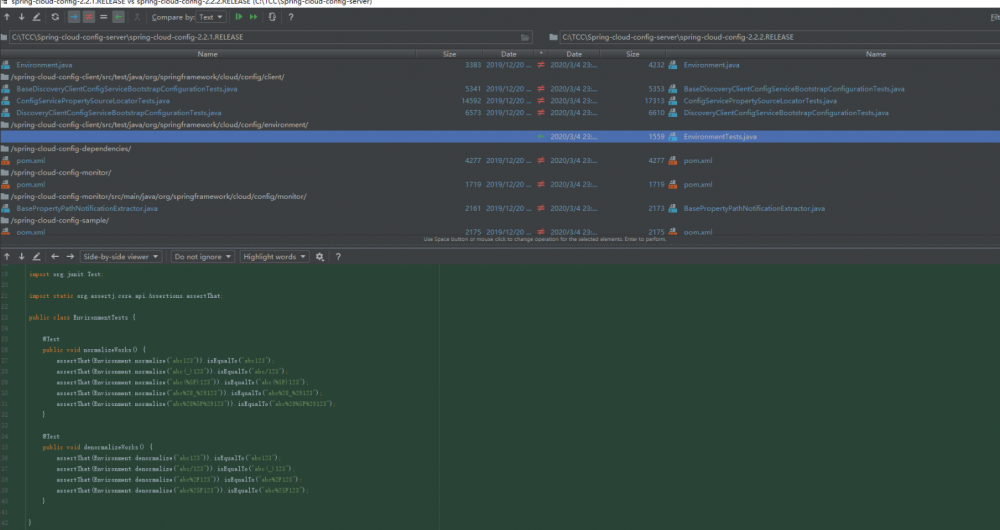Open the Compare by Text dropdown
1000x530 pixels.
tap(210, 17)
